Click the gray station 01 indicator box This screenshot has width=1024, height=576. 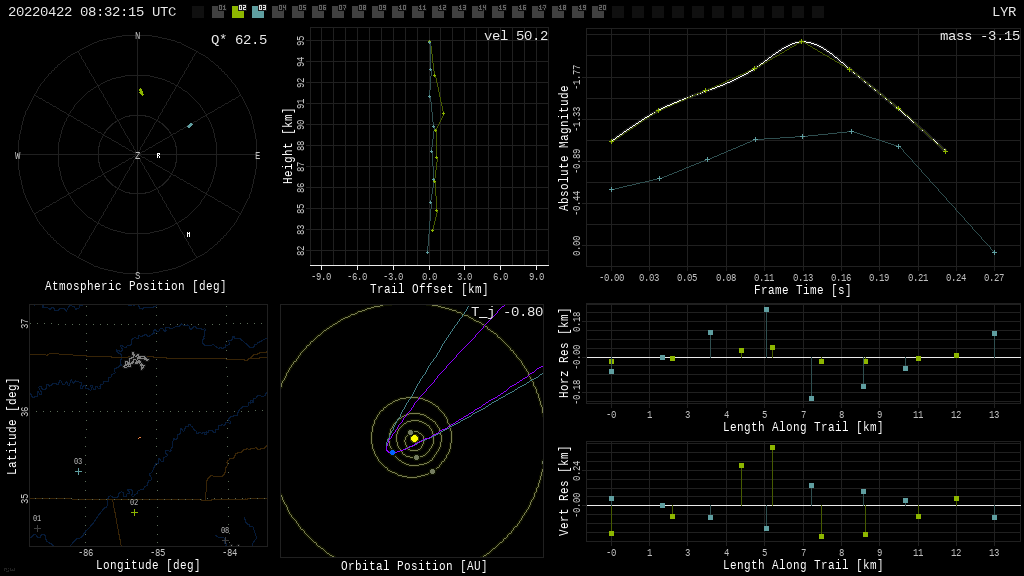(x=218, y=12)
